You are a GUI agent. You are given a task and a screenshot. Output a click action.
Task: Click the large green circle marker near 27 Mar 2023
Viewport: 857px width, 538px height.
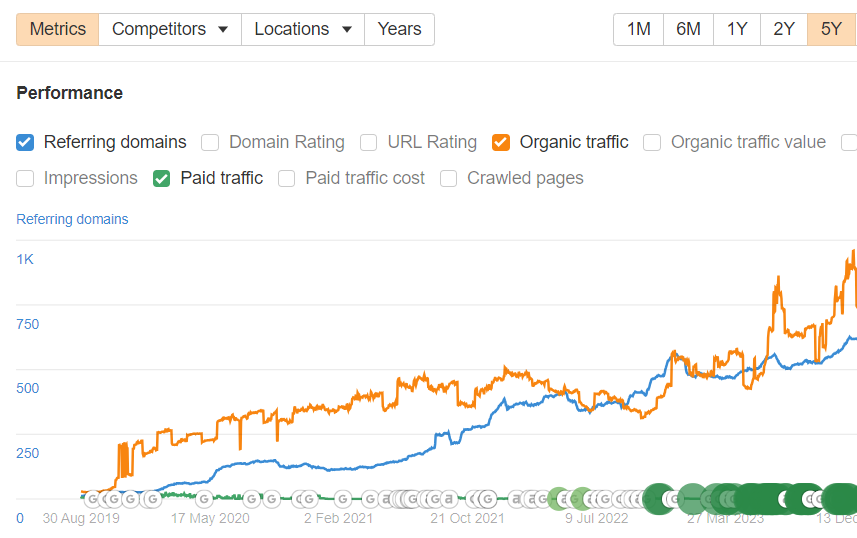click(693, 497)
